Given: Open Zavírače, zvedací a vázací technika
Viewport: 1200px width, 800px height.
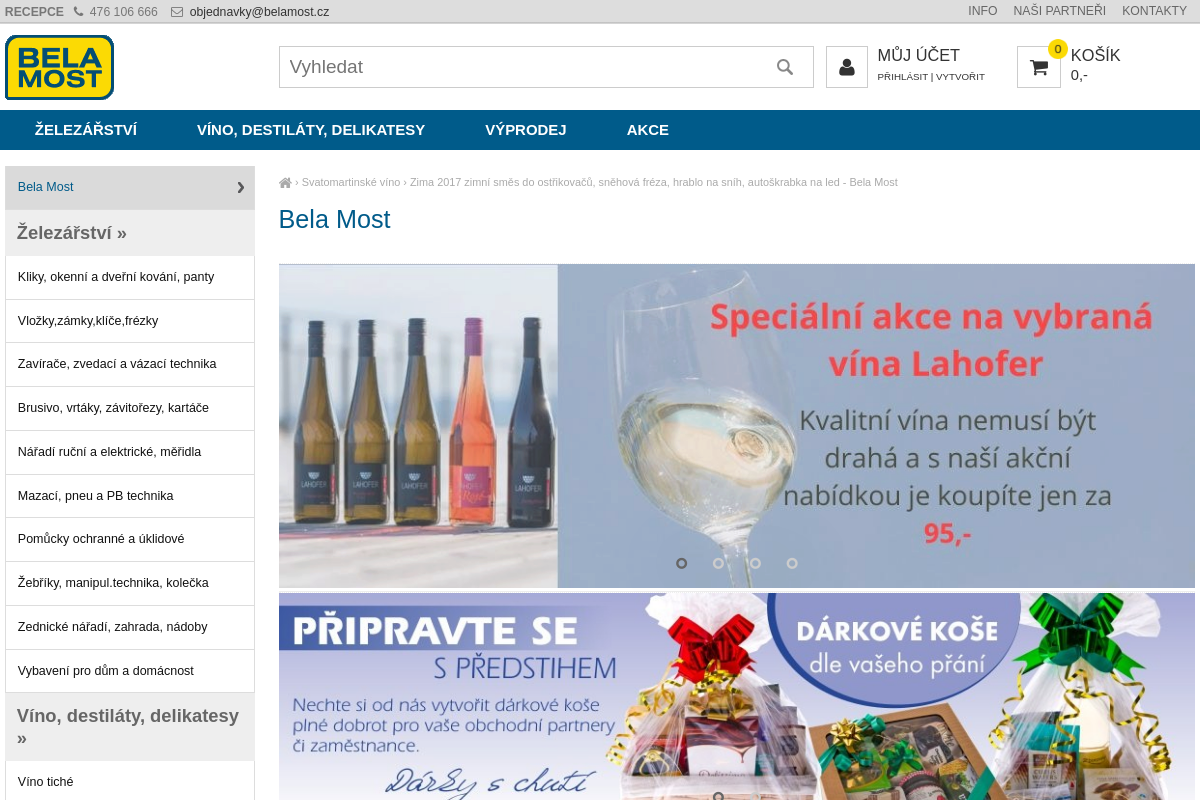Looking at the screenshot, I should [130, 364].
